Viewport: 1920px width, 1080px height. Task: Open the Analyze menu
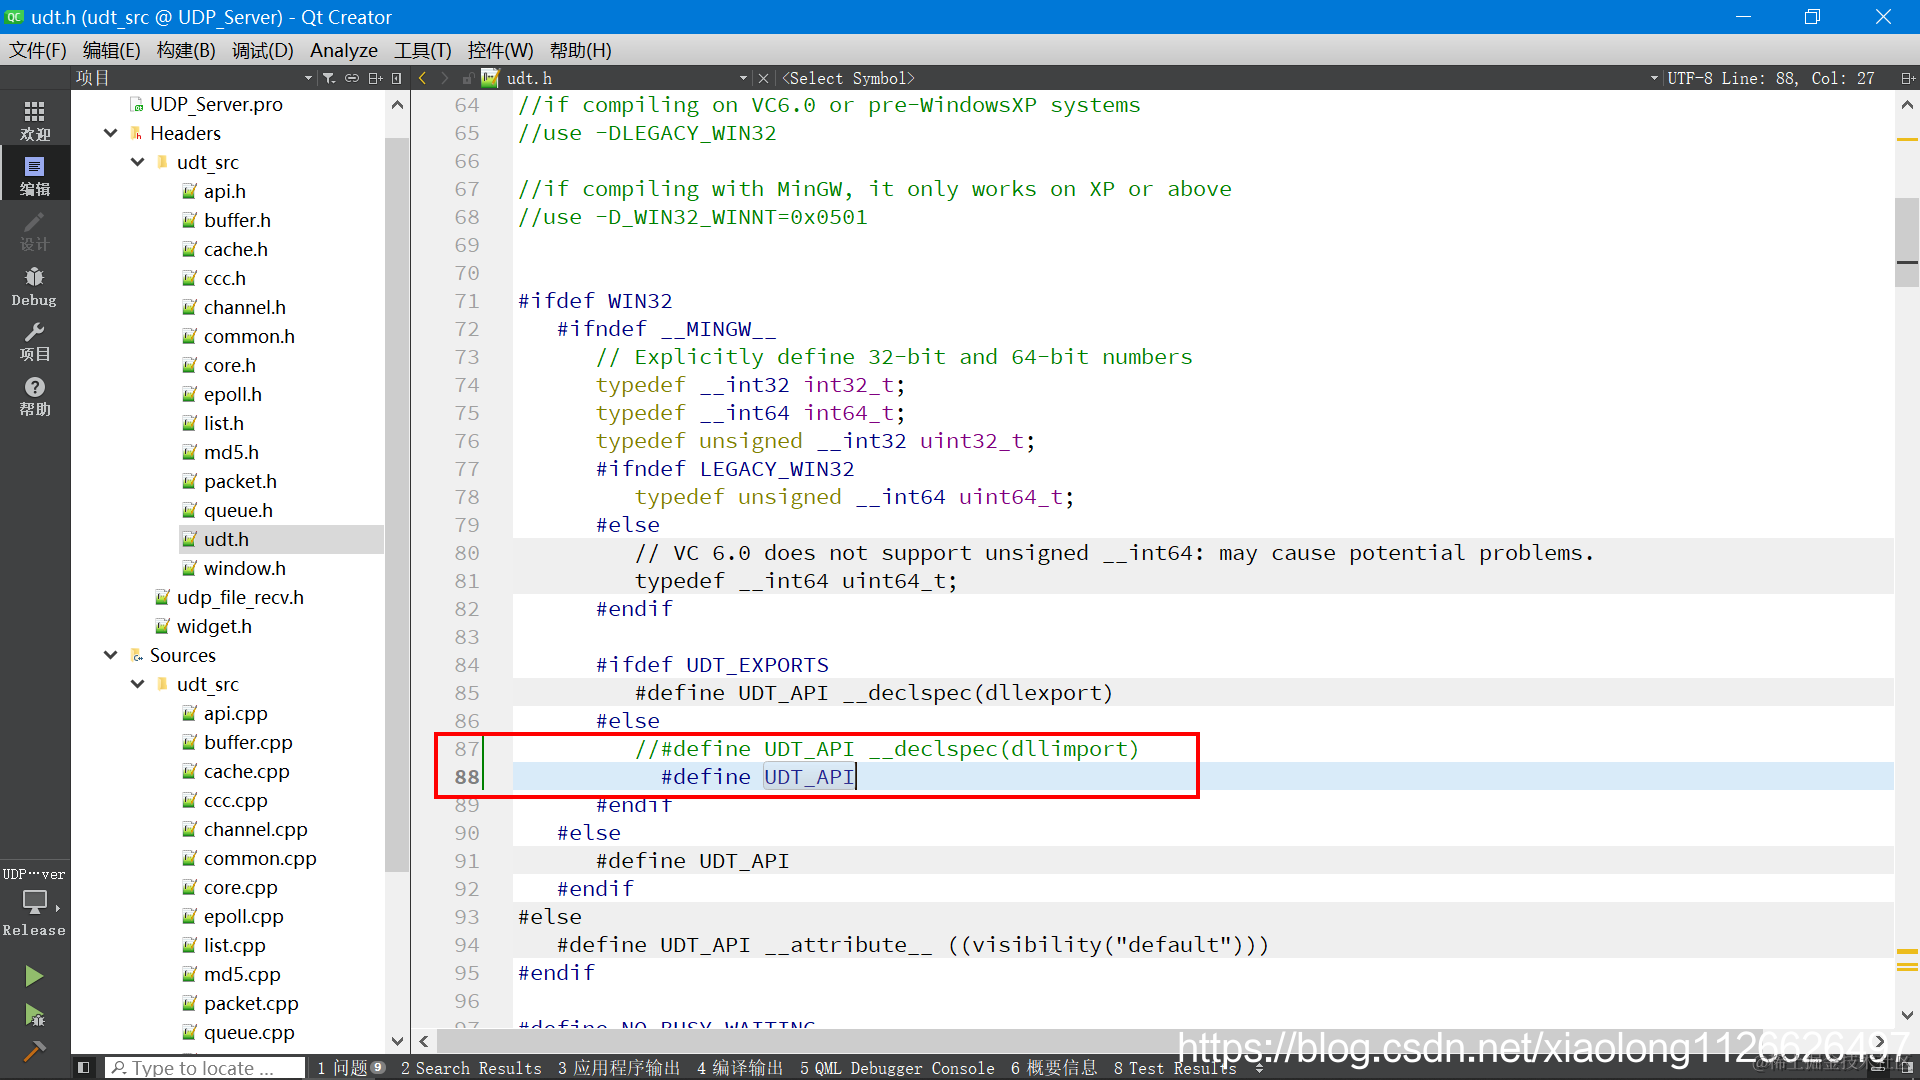point(343,50)
